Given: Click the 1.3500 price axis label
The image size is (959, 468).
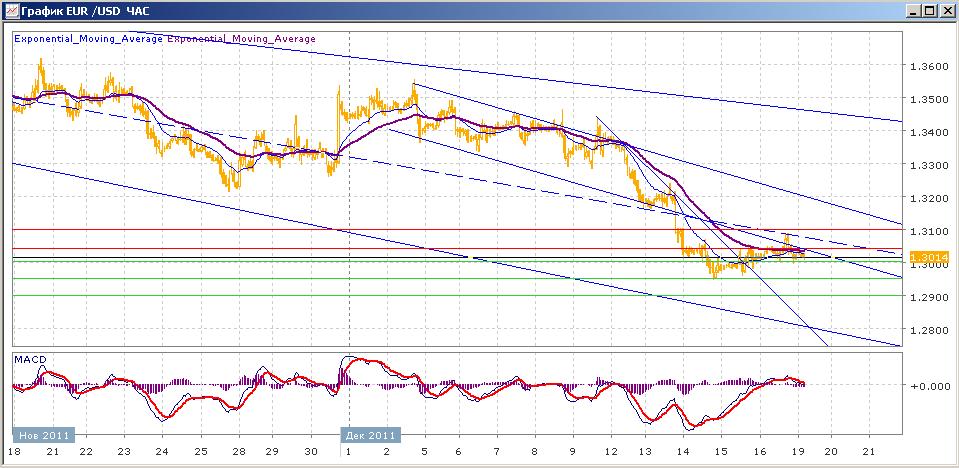Looking at the screenshot, I should (x=929, y=99).
